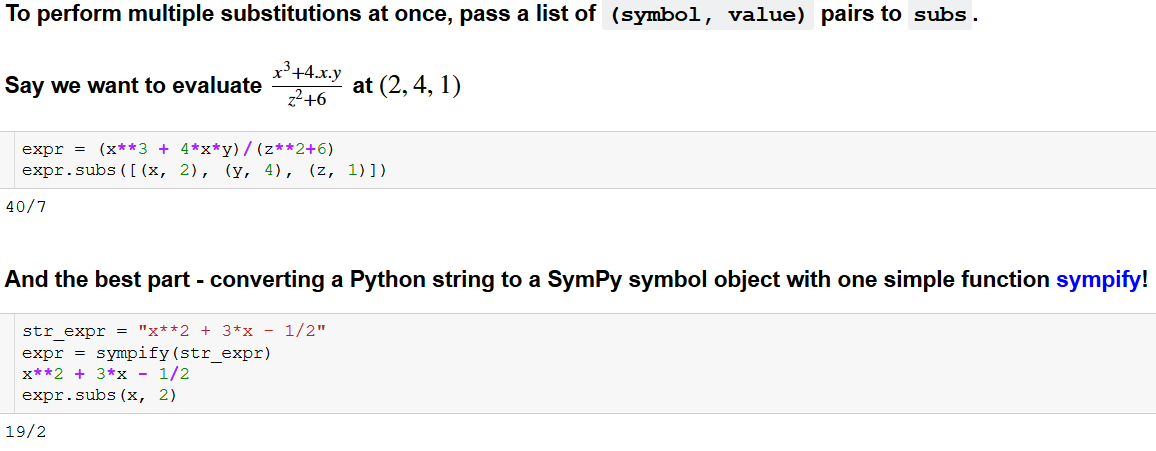
Task: Click the (z**2+6) denominator in code
Action: pyautogui.click(x=294, y=149)
